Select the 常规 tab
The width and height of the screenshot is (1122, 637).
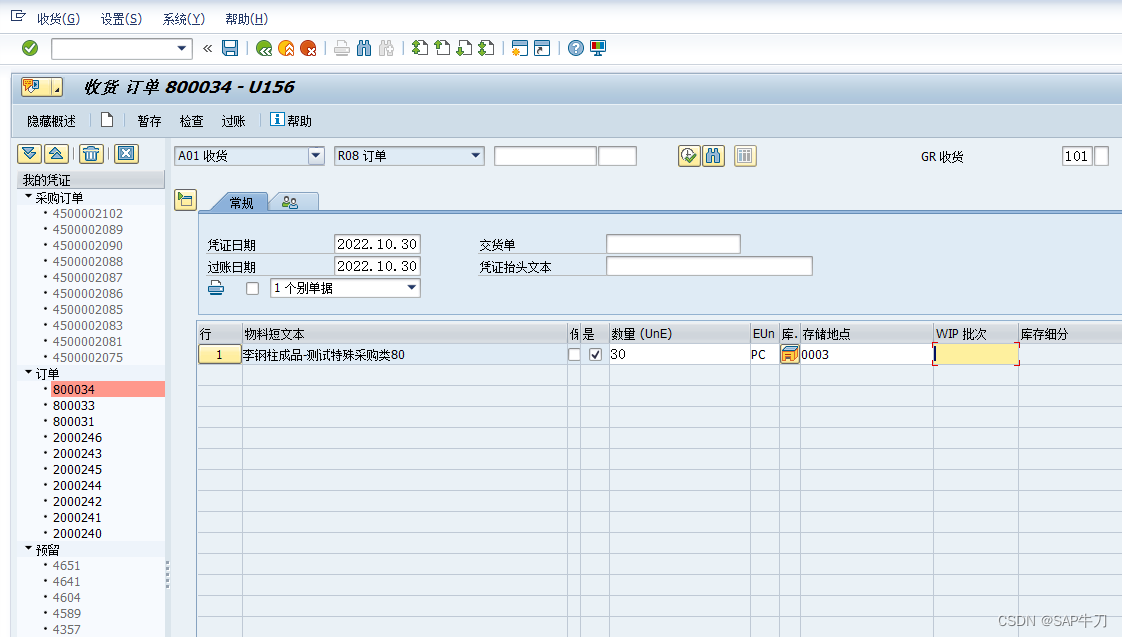pos(241,203)
